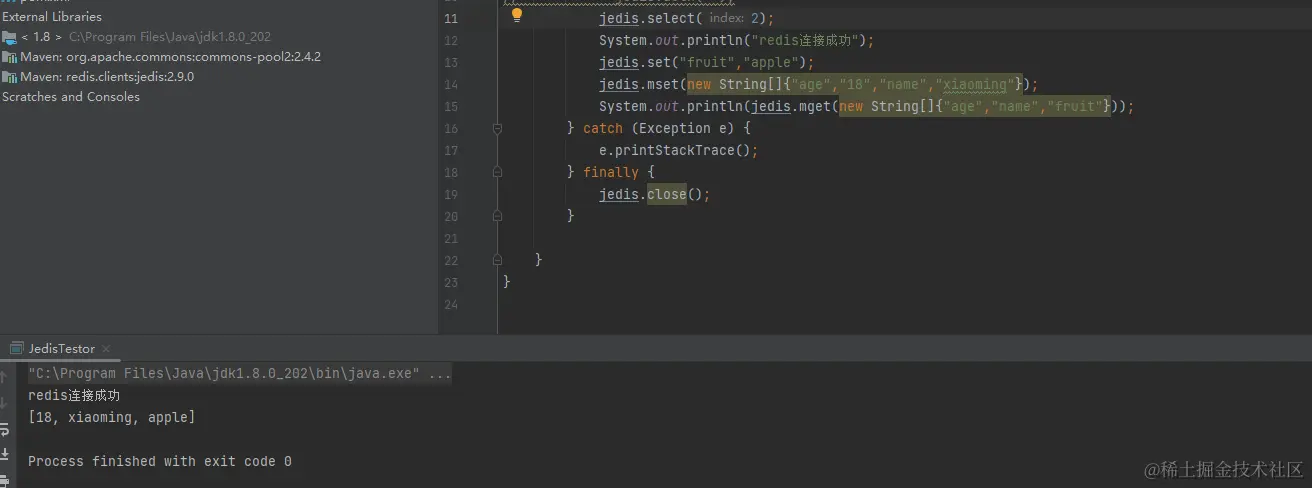Click the commons-pool2 Maven library icon

9,57
